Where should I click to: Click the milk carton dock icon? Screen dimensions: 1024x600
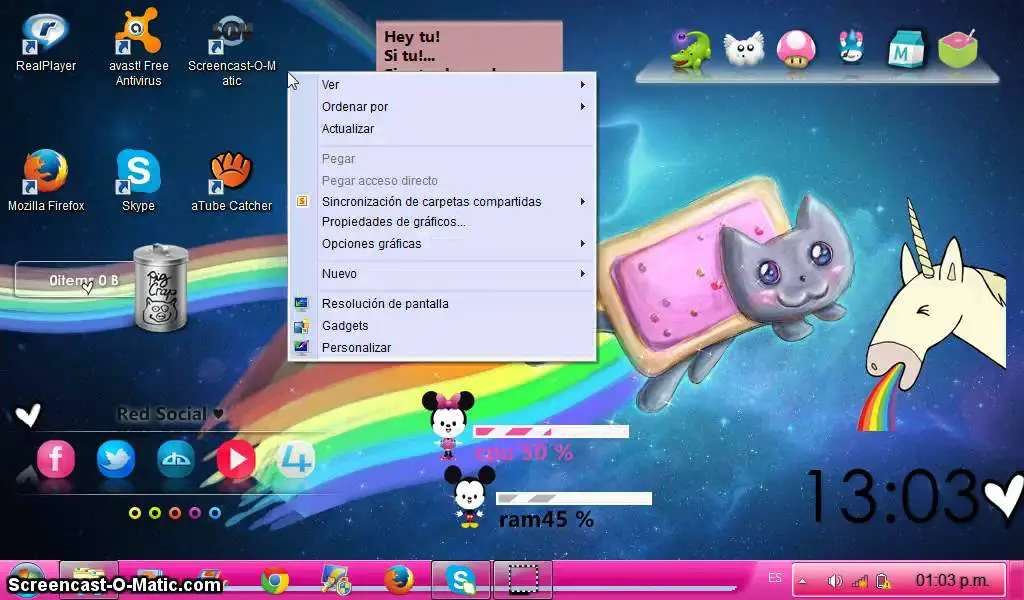pos(904,48)
